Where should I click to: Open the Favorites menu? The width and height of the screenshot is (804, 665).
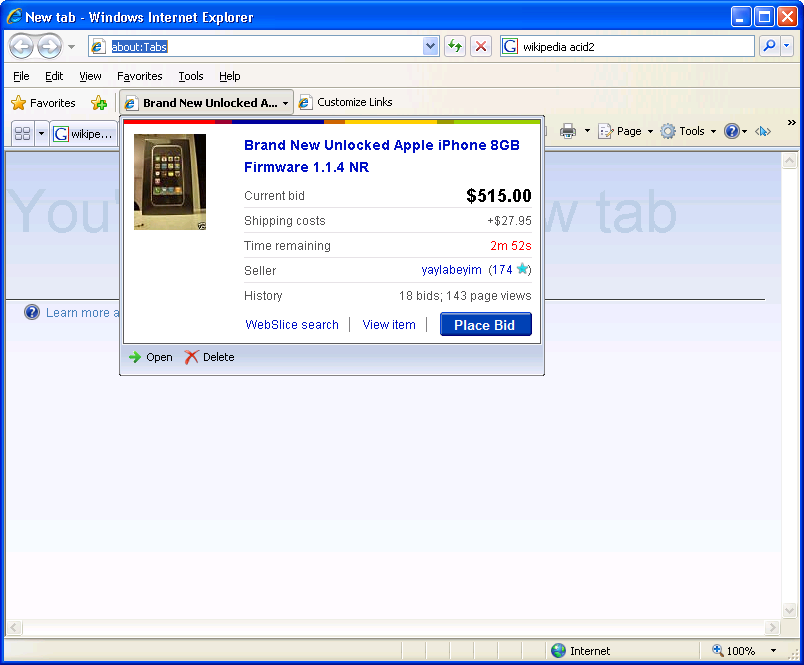[139, 76]
